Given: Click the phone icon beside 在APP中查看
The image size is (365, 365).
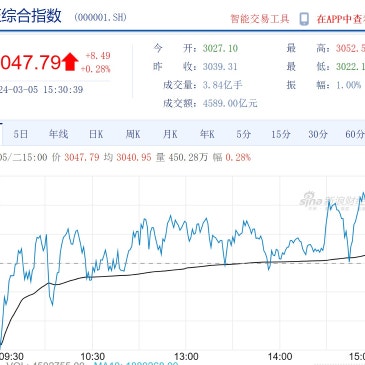Looking at the screenshot, I should tap(304, 19).
